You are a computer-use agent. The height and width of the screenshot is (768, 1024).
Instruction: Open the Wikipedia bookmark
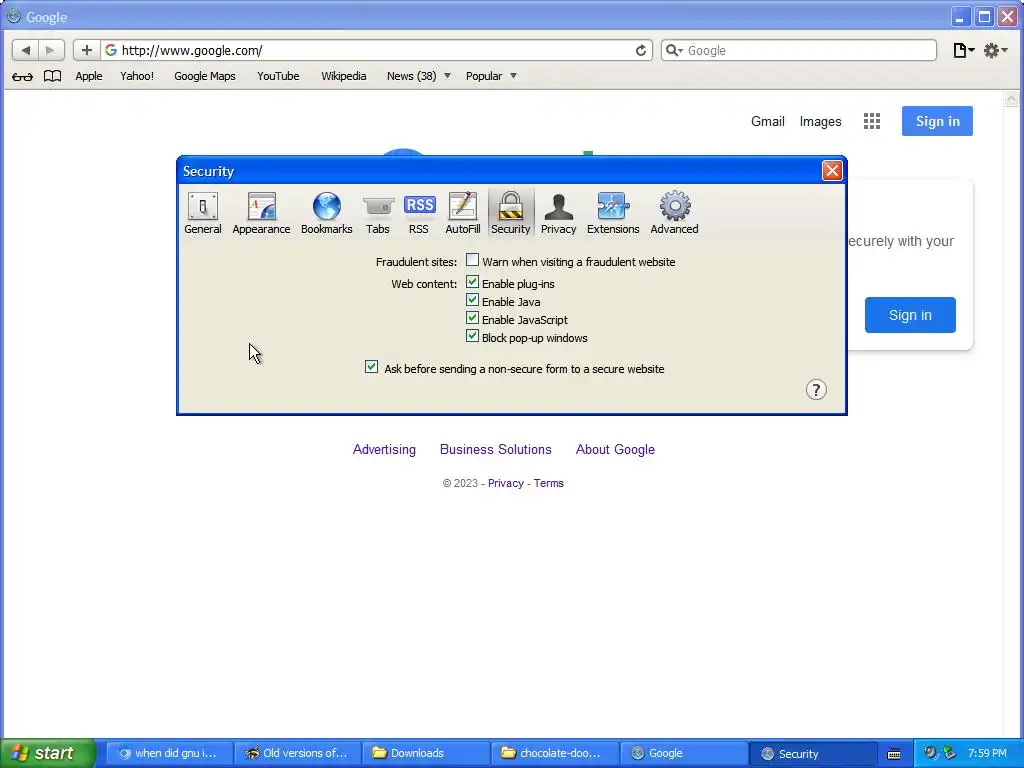point(344,76)
